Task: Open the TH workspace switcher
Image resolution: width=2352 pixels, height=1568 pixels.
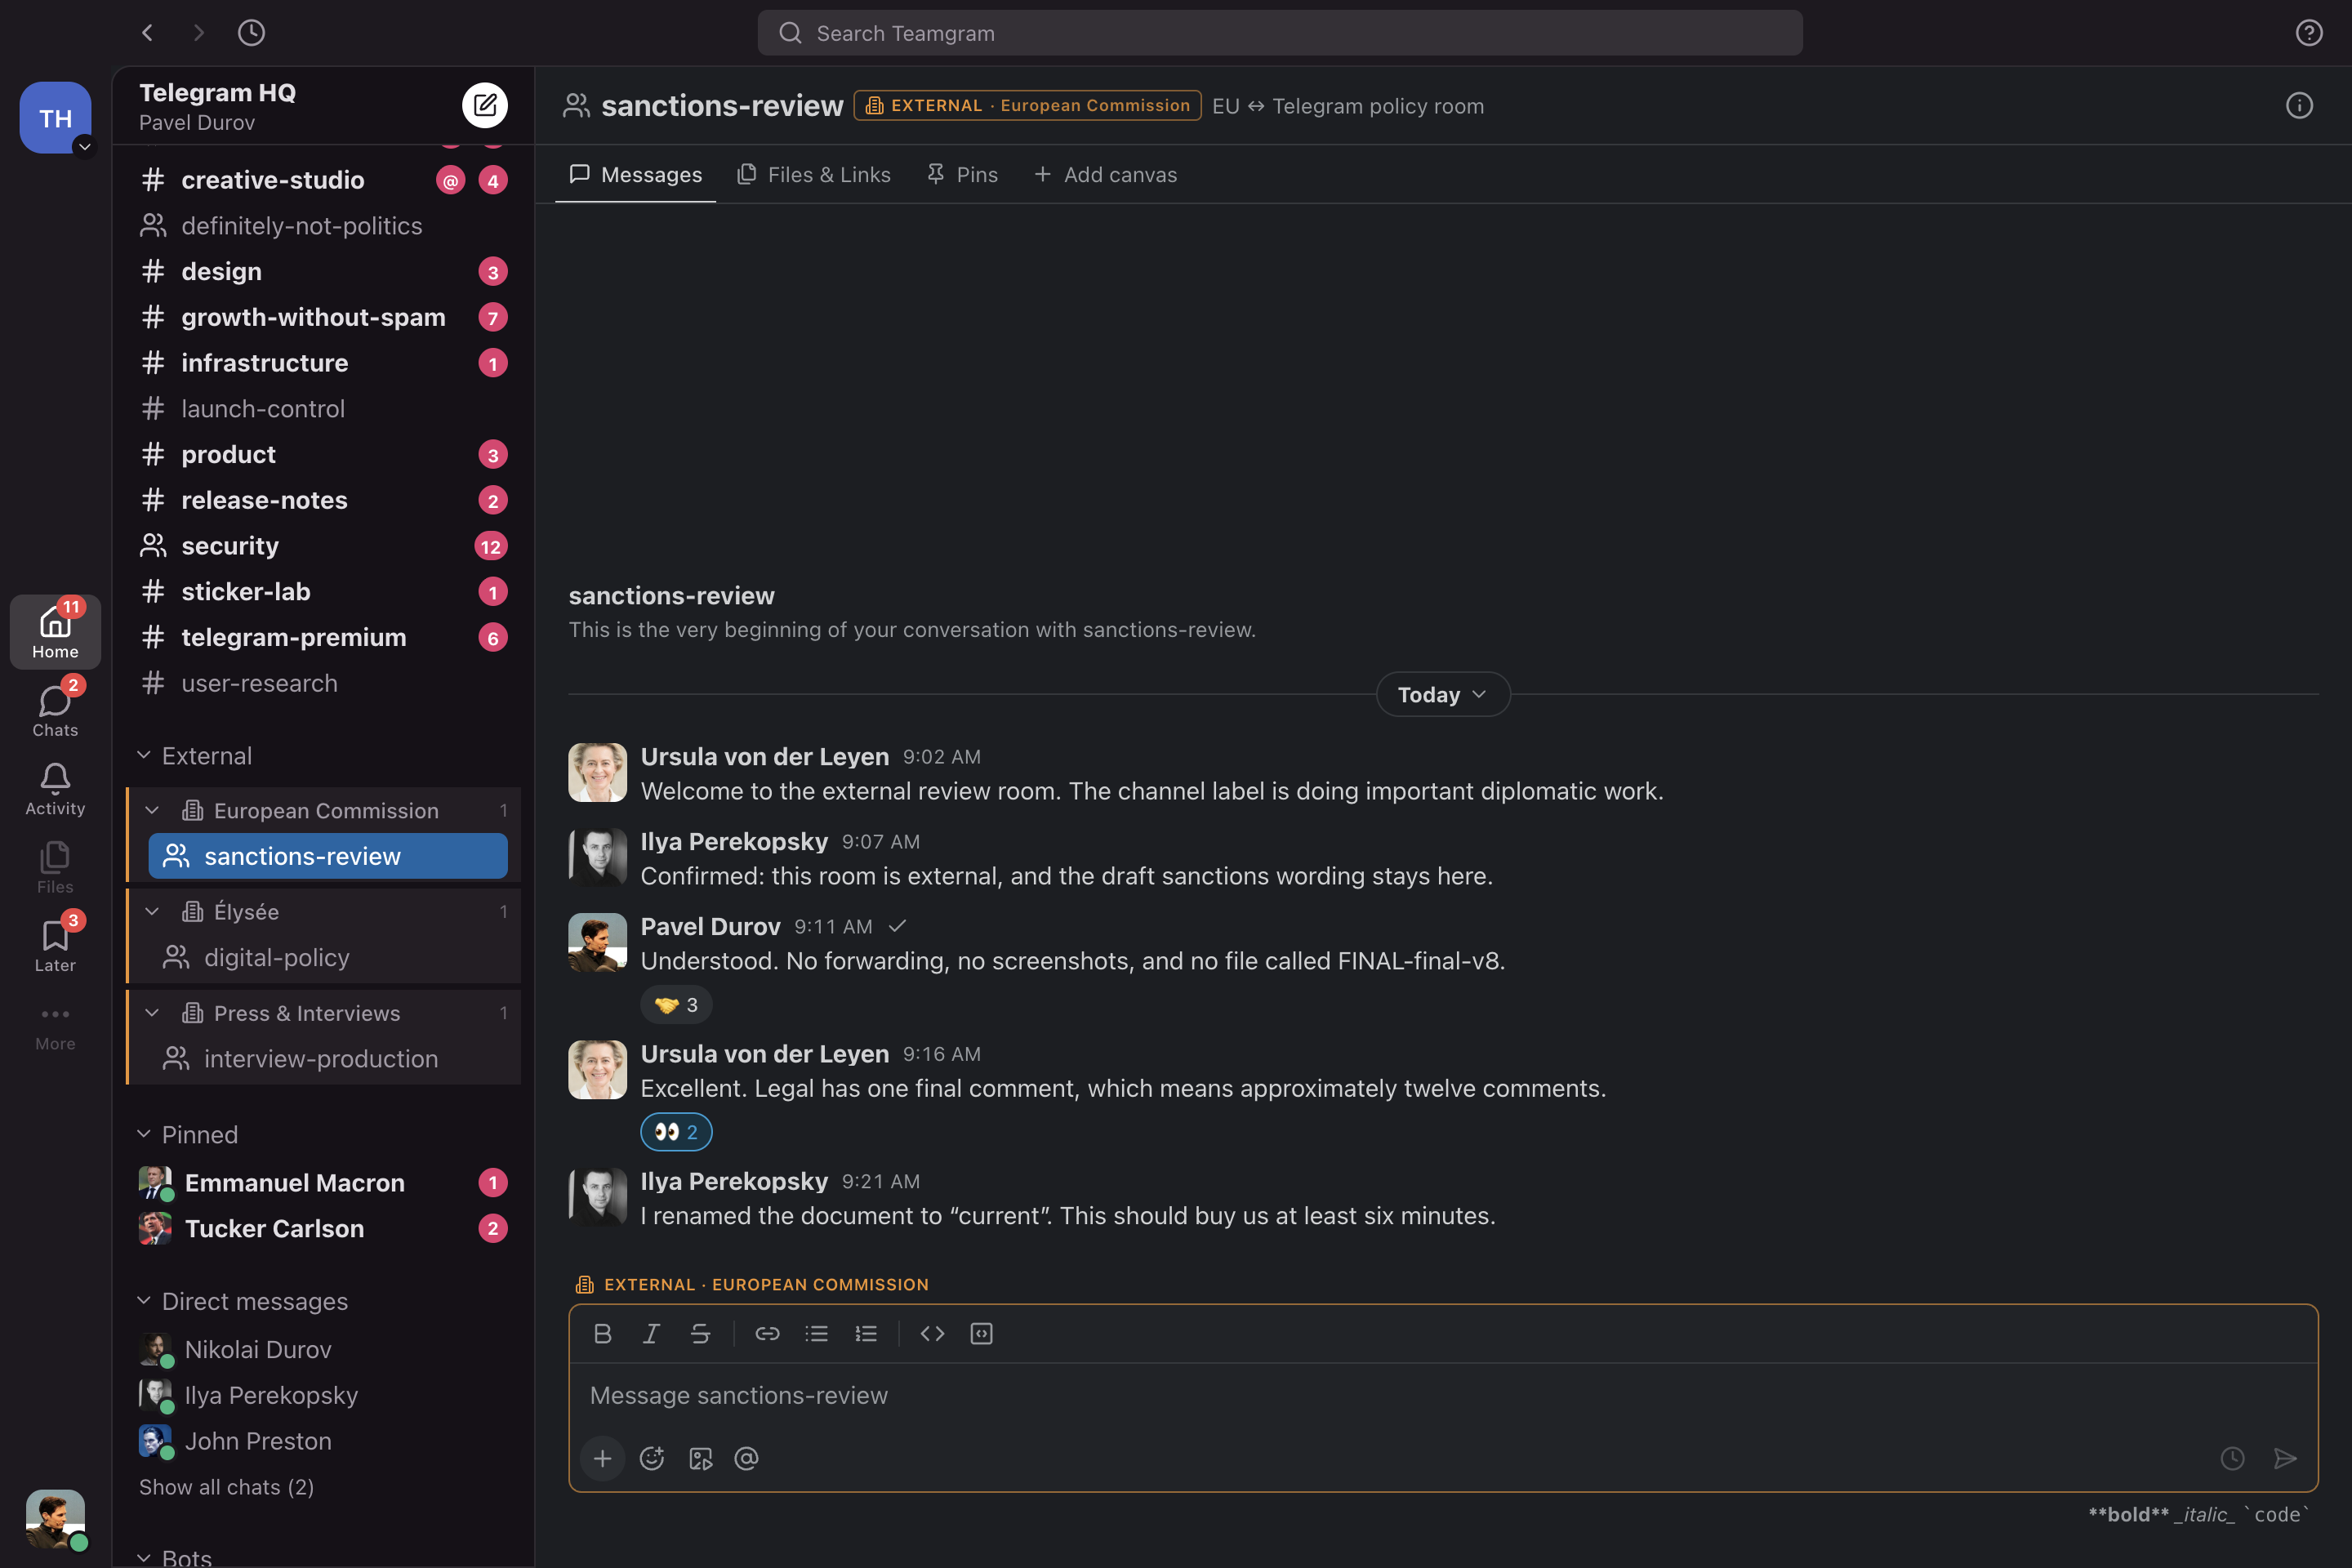Action: [x=55, y=117]
